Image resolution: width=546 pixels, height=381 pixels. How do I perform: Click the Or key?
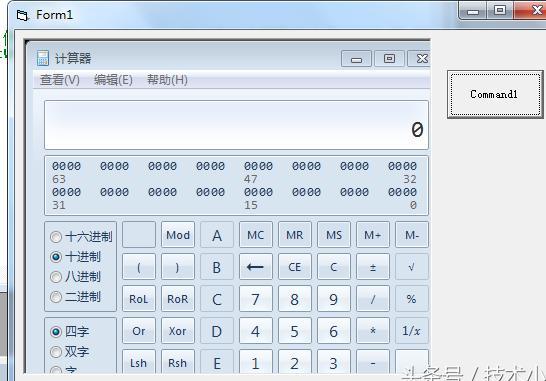[139, 331]
